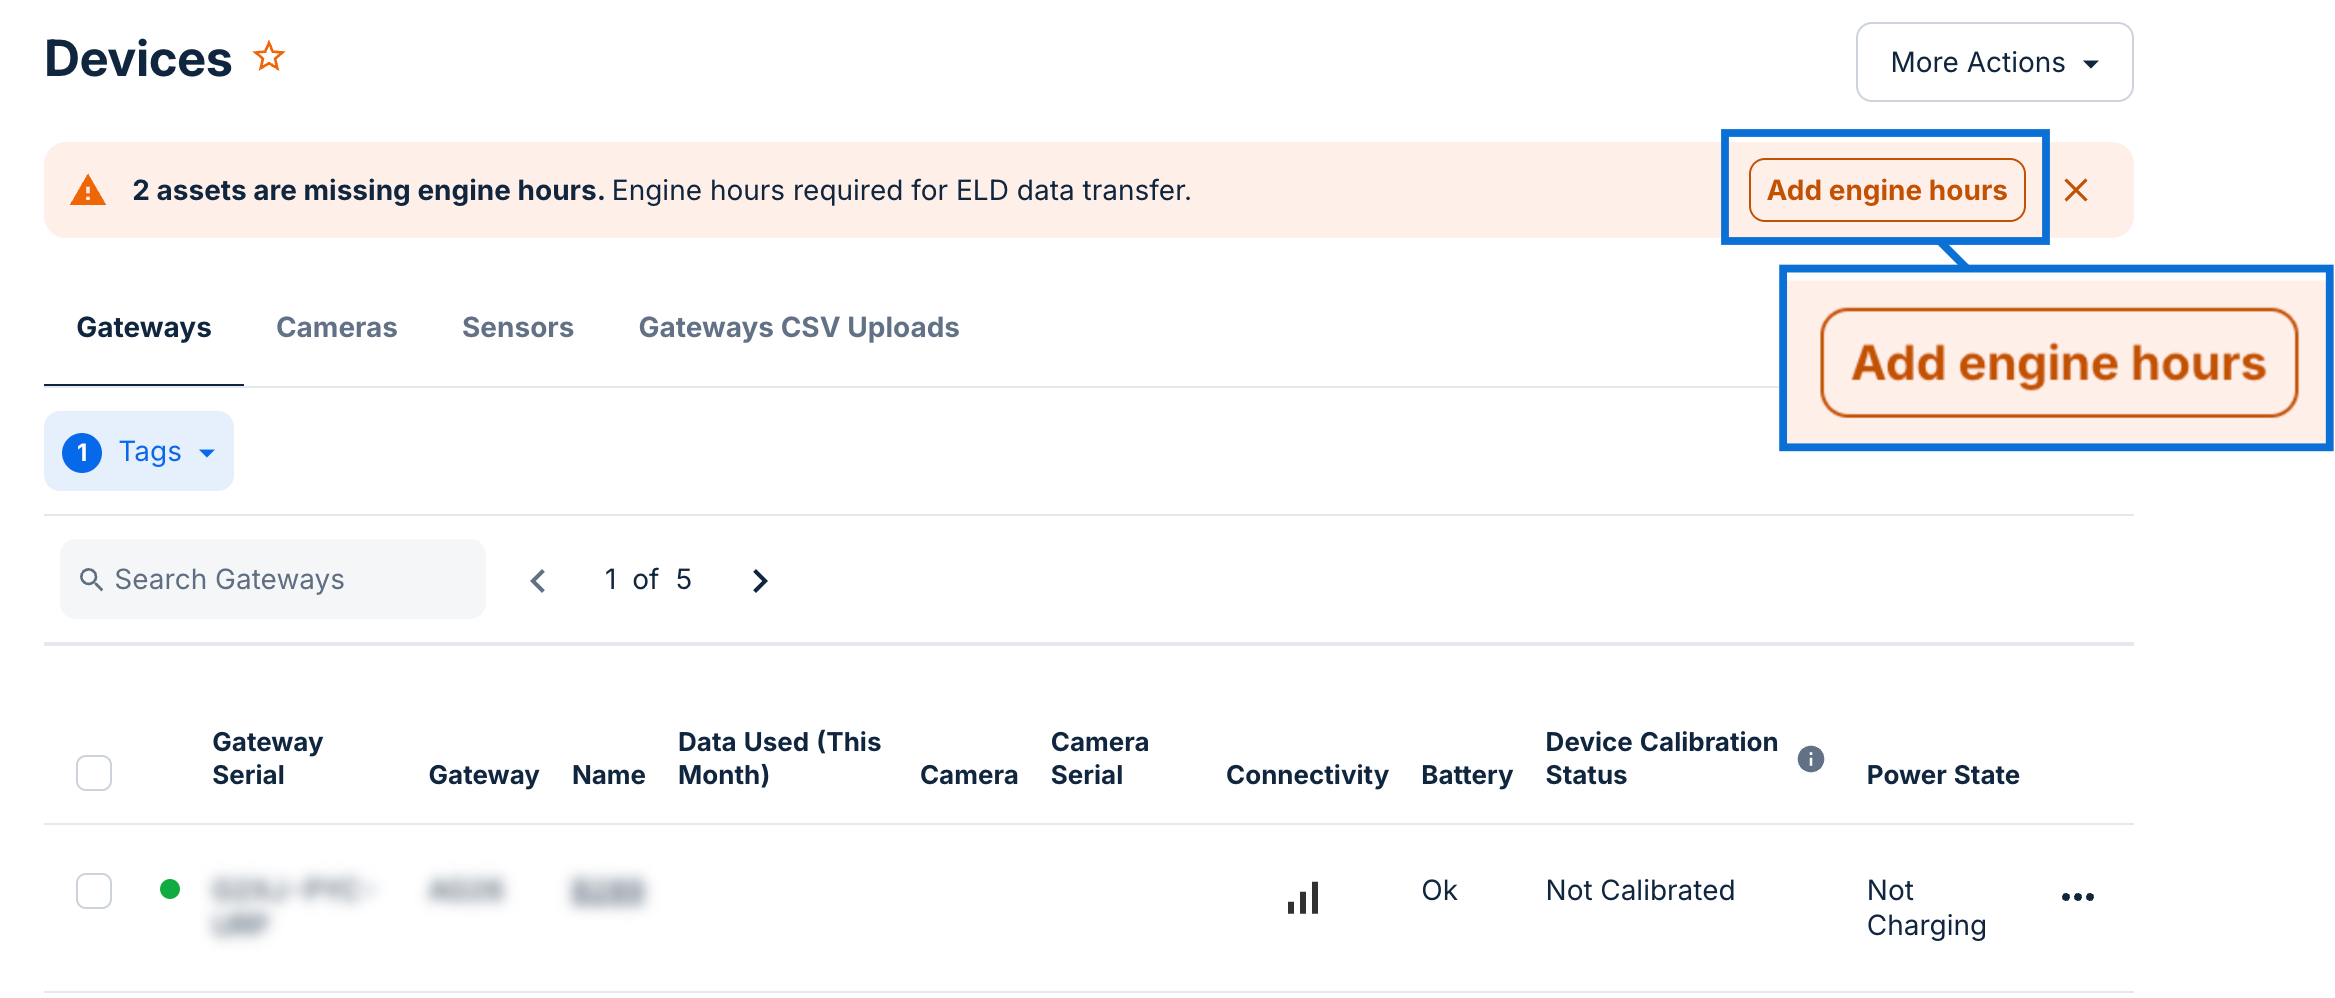The width and height of the screenshot is (2335, 998).
Task: Go to next page of gateways
Action: tap(760, 580)
